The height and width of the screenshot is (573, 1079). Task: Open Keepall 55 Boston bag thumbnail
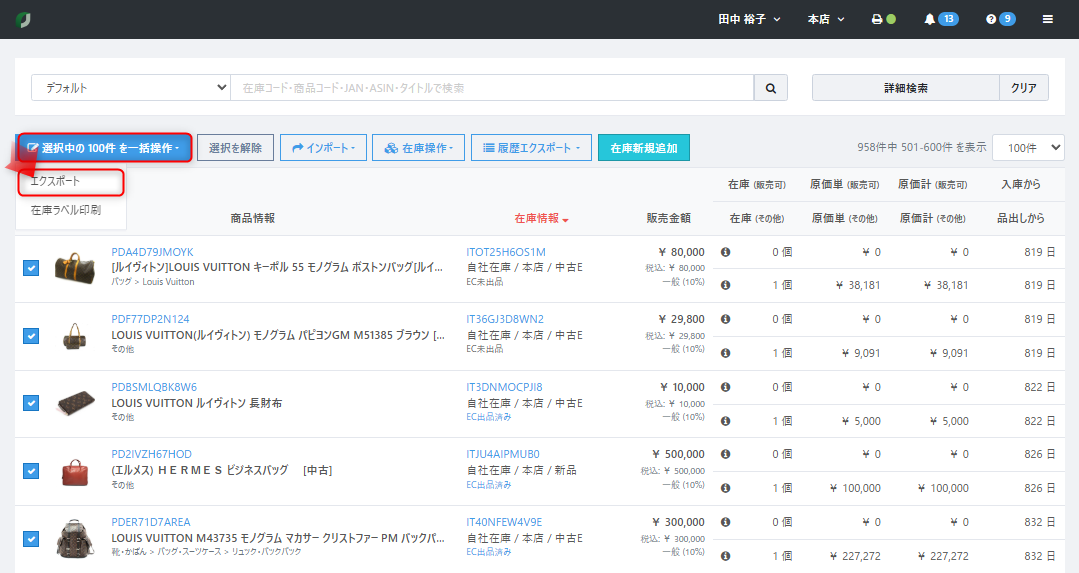click(x=75, y=268)
